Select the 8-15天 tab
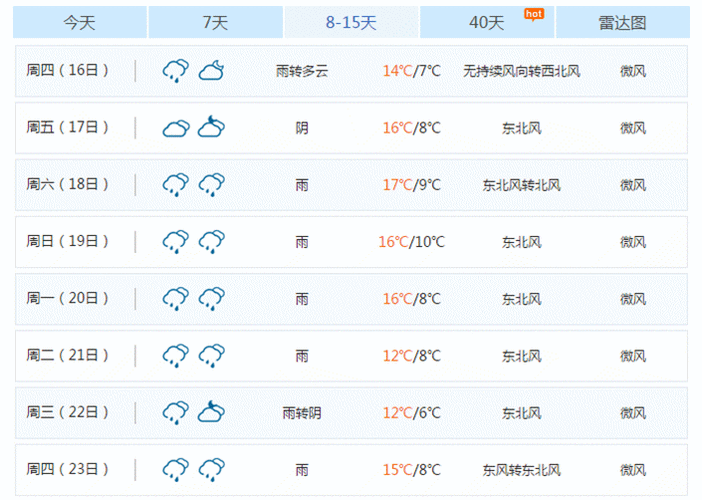The image size is (702, 500). [351, 22]
